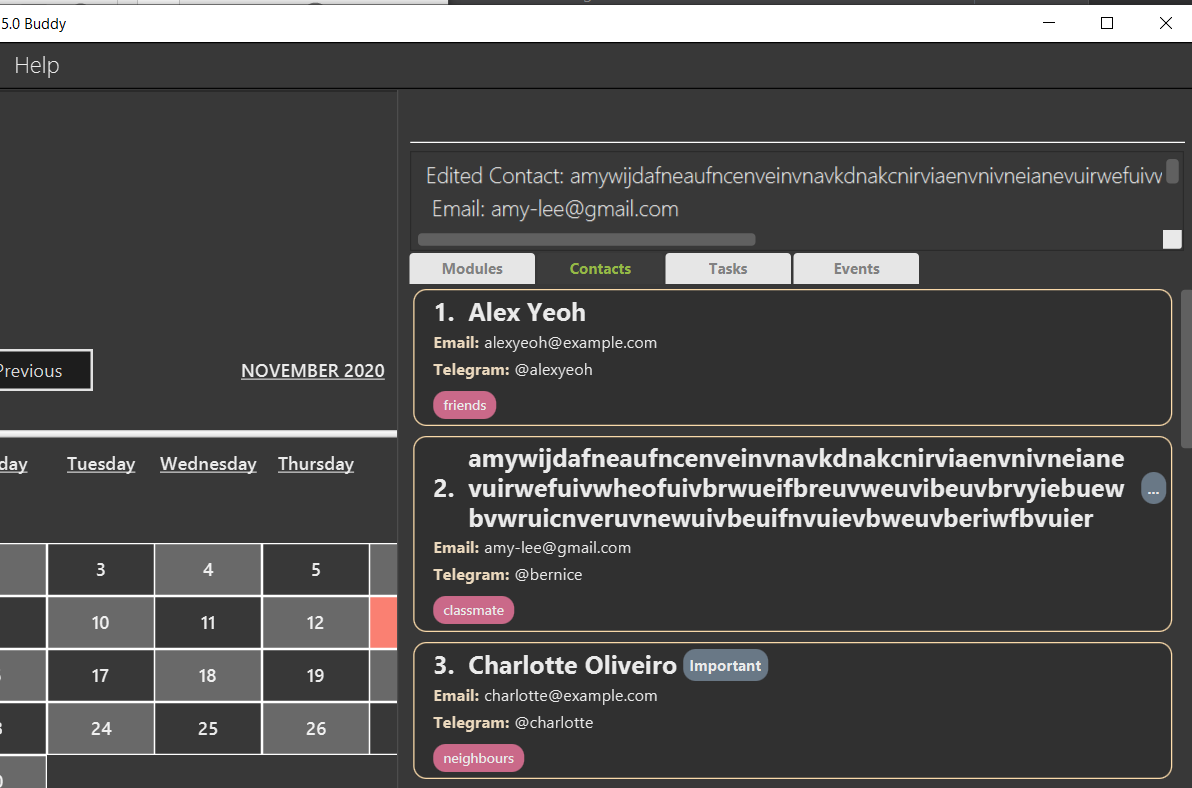Image resolution: width=1192 pixels, height=788 pixels.
Task: Click the neighbours tag on Charlotte Oliveiro
Action: [x=478, y=758]
